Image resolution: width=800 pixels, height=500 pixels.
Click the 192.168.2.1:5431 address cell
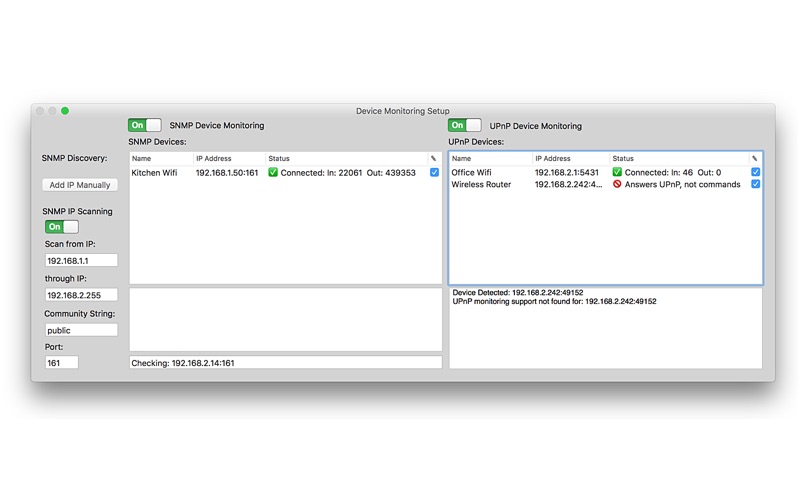pyautogui.click(x=566, y=172)
